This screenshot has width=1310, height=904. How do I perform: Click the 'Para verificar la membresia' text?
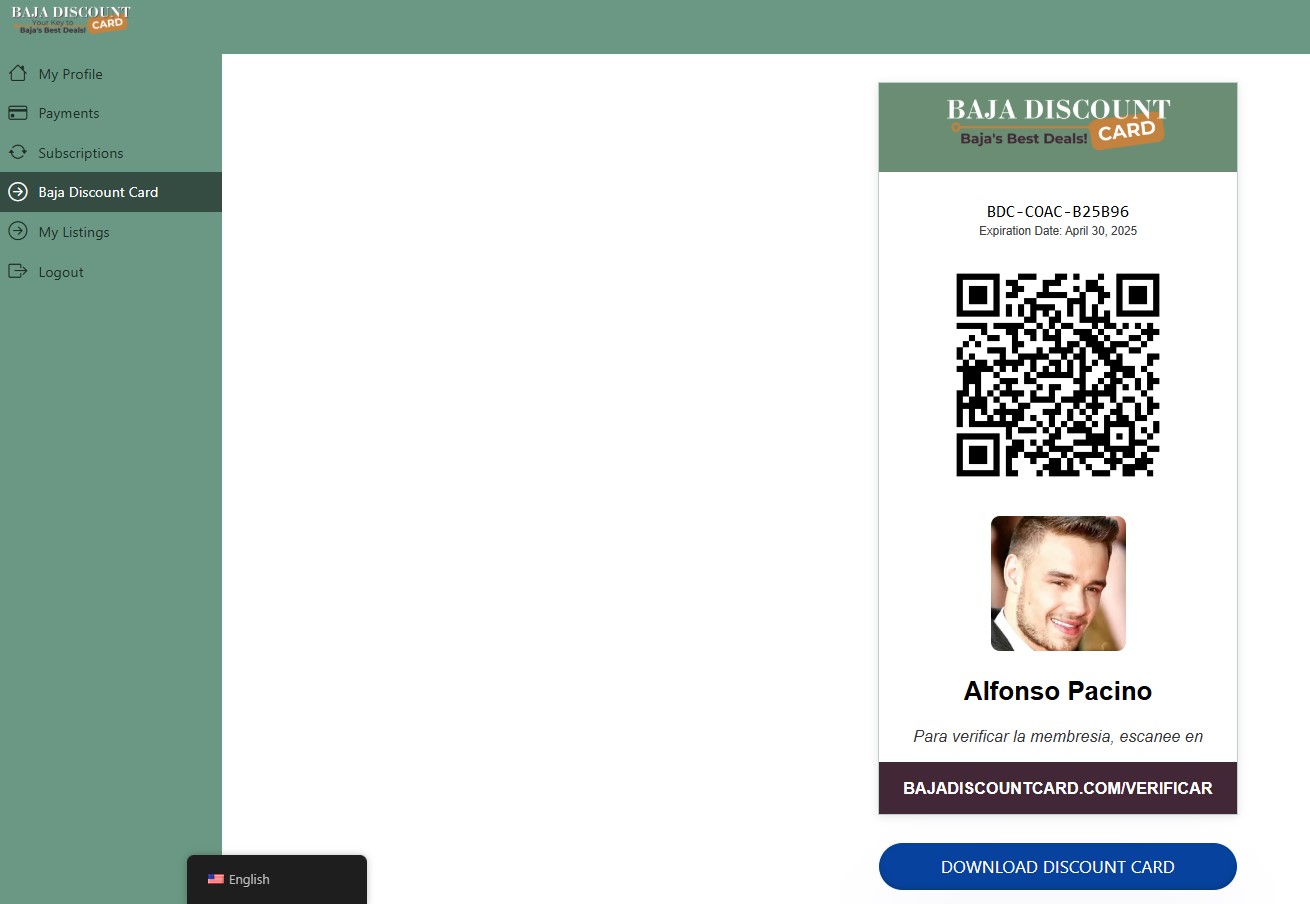[x=1058, y=737]
